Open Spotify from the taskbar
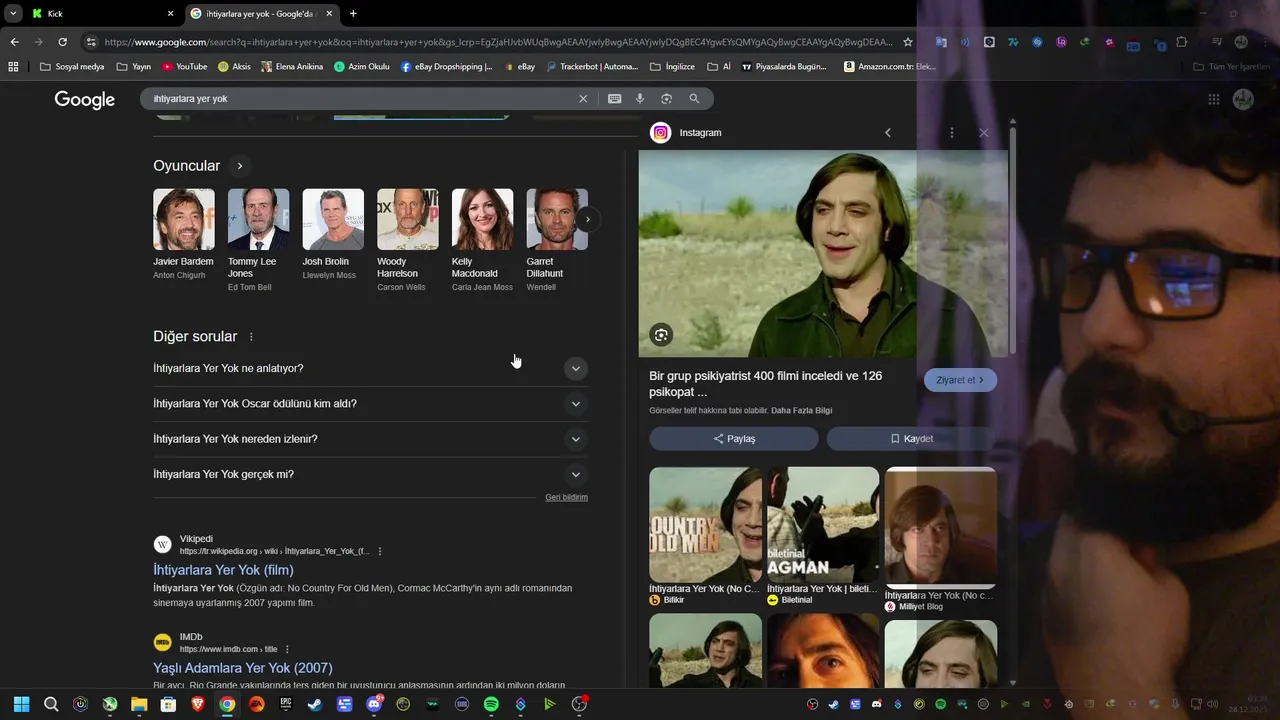The width and height of the screenshot is (1280, 720). [x=491, y=704]
